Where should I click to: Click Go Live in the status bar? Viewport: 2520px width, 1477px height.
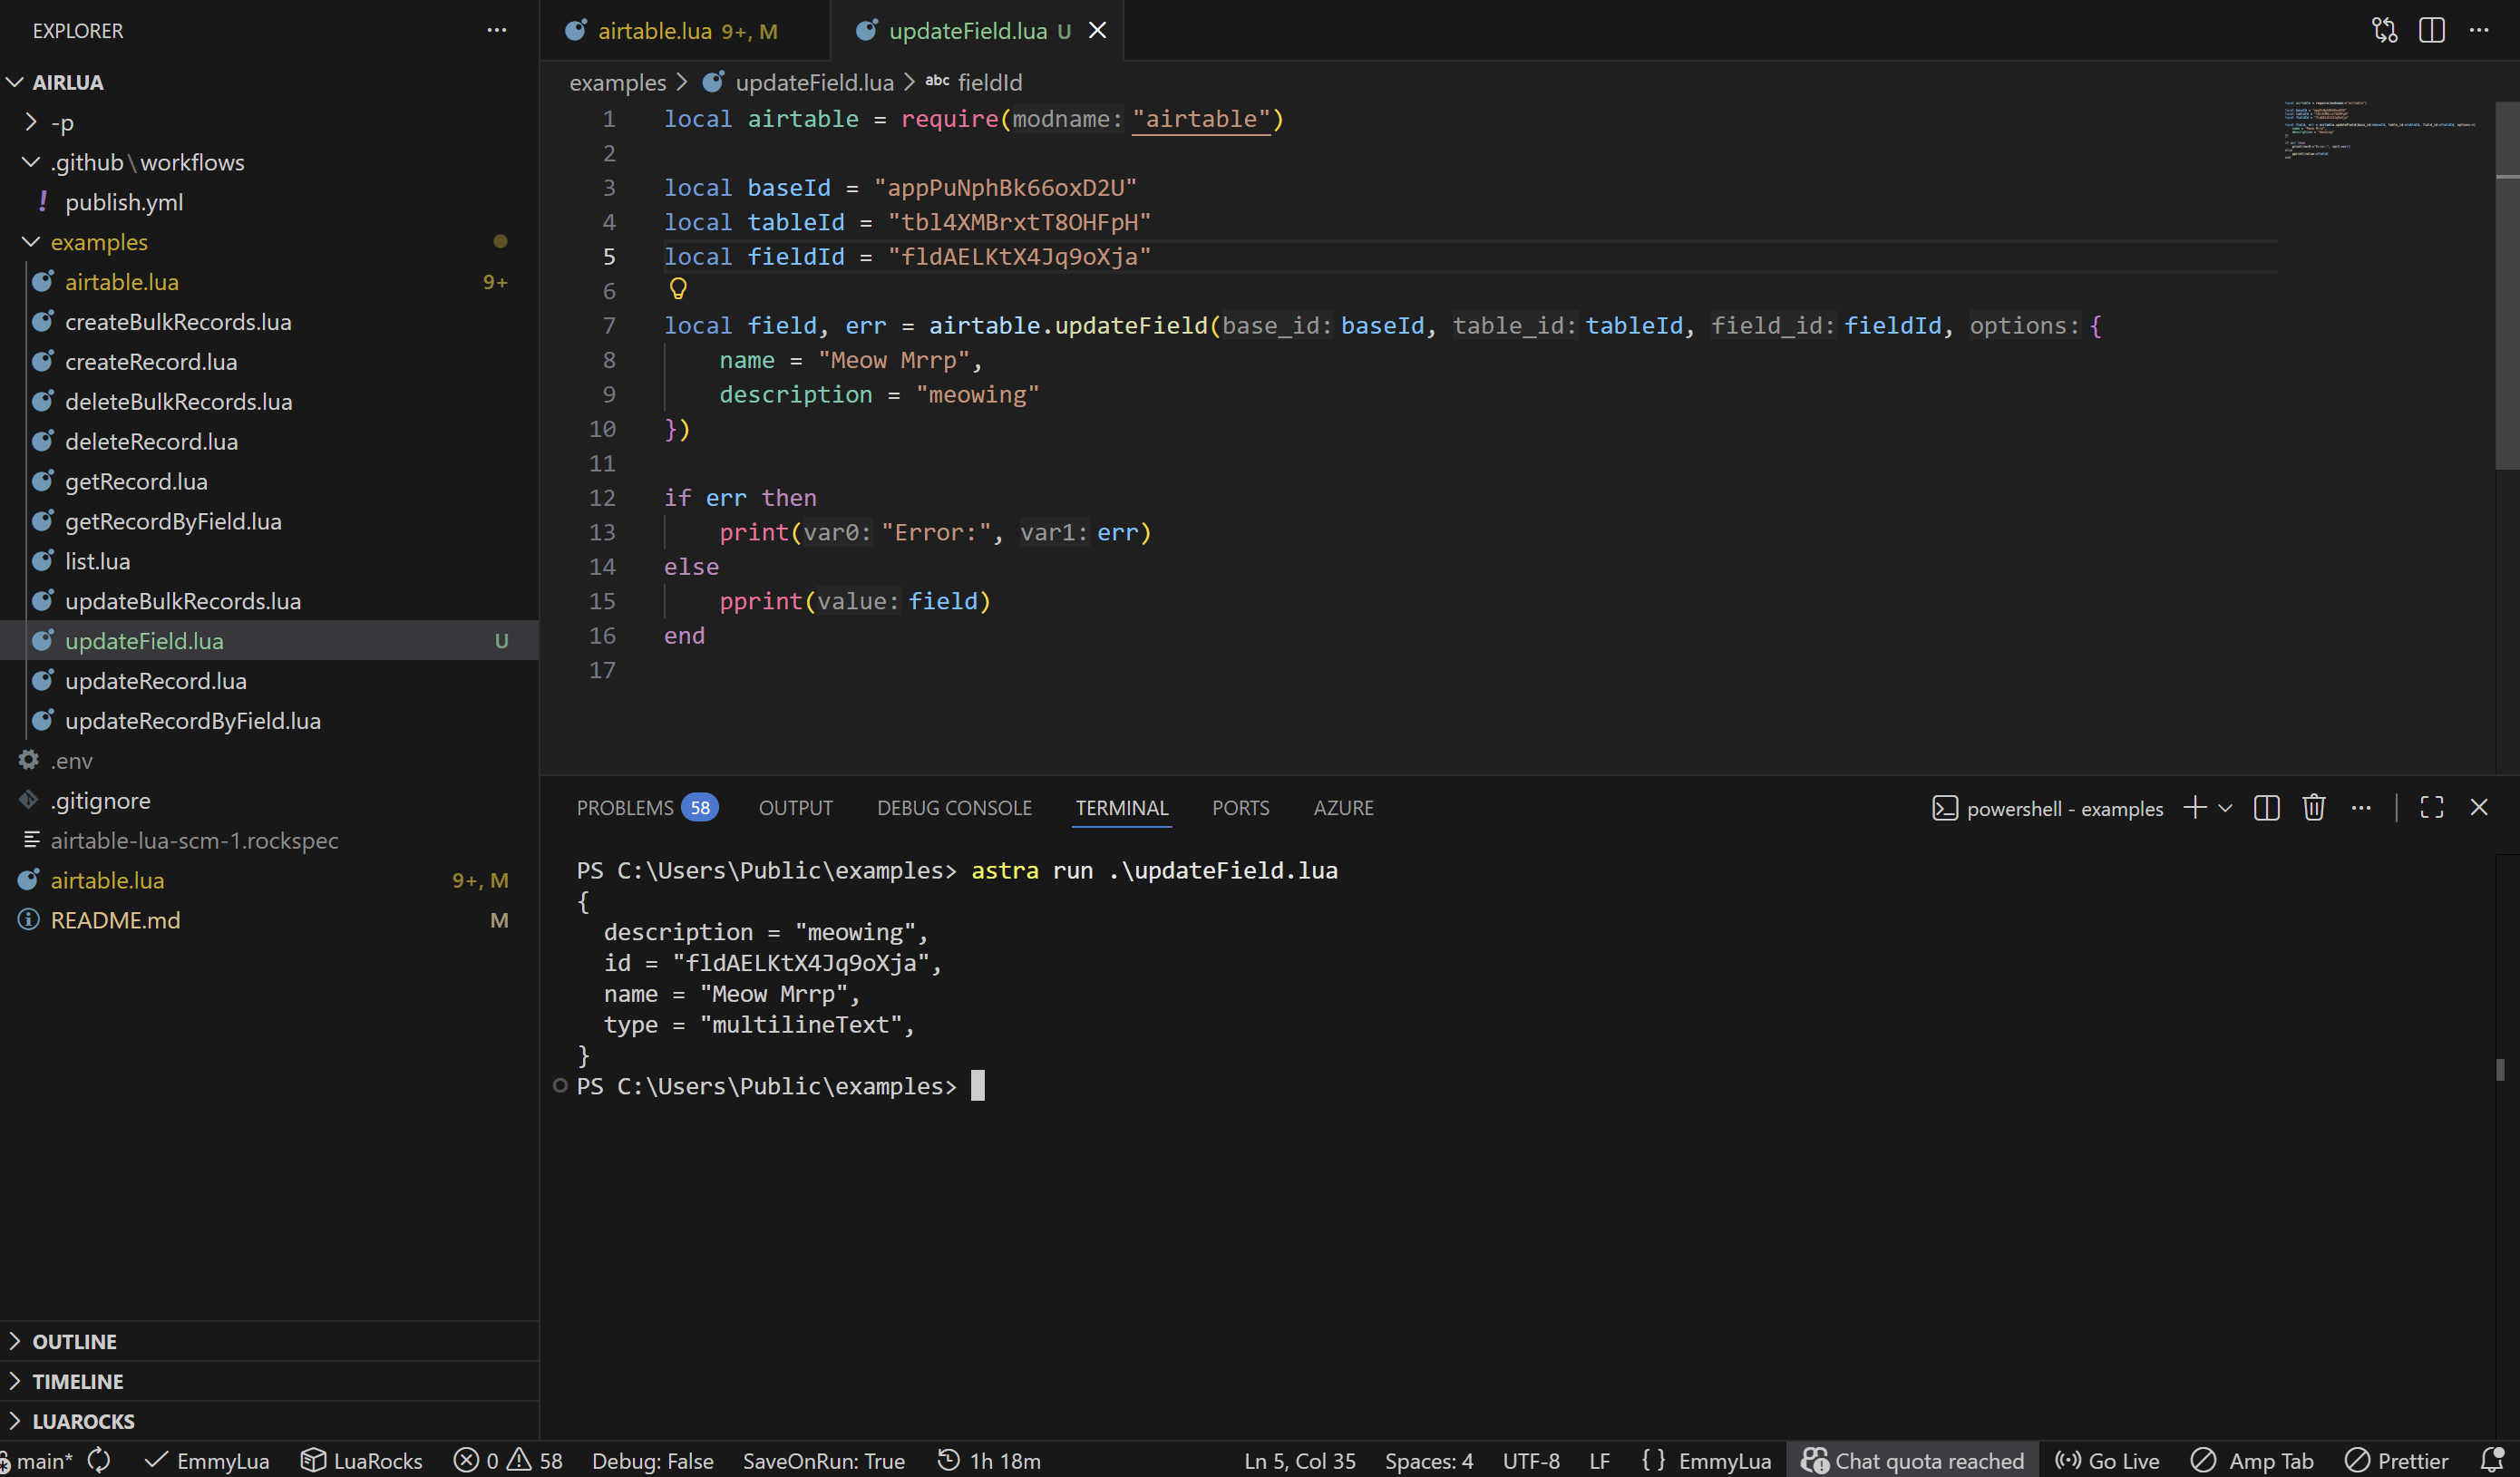(2107, 1460)
